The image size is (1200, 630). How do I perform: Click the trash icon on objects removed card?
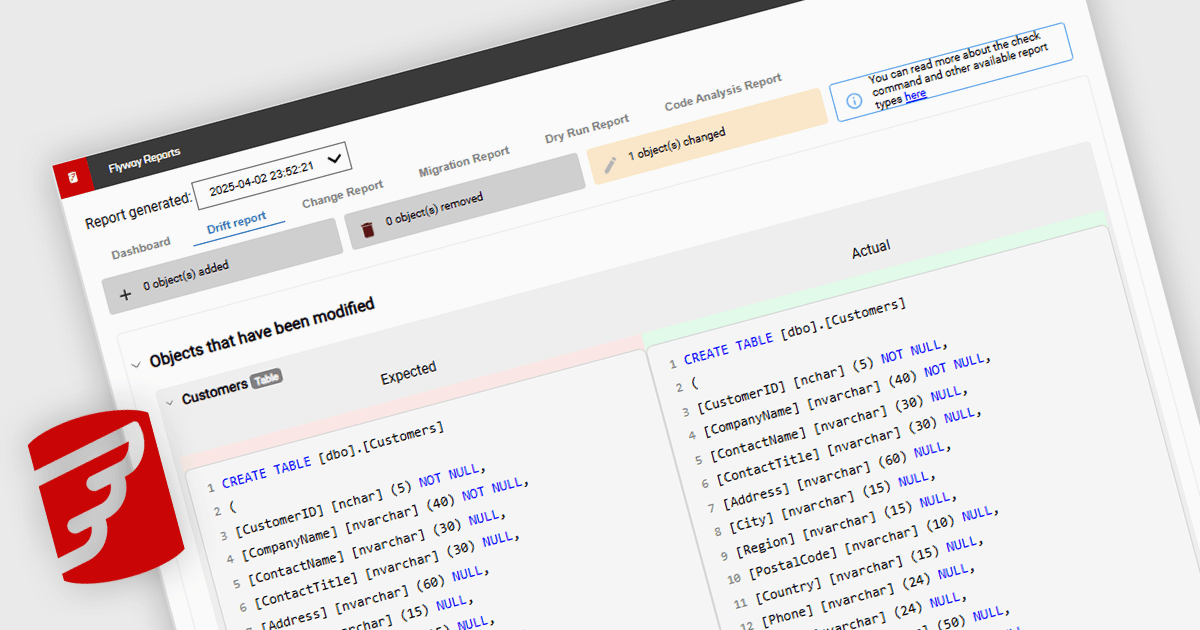(368, 229)
